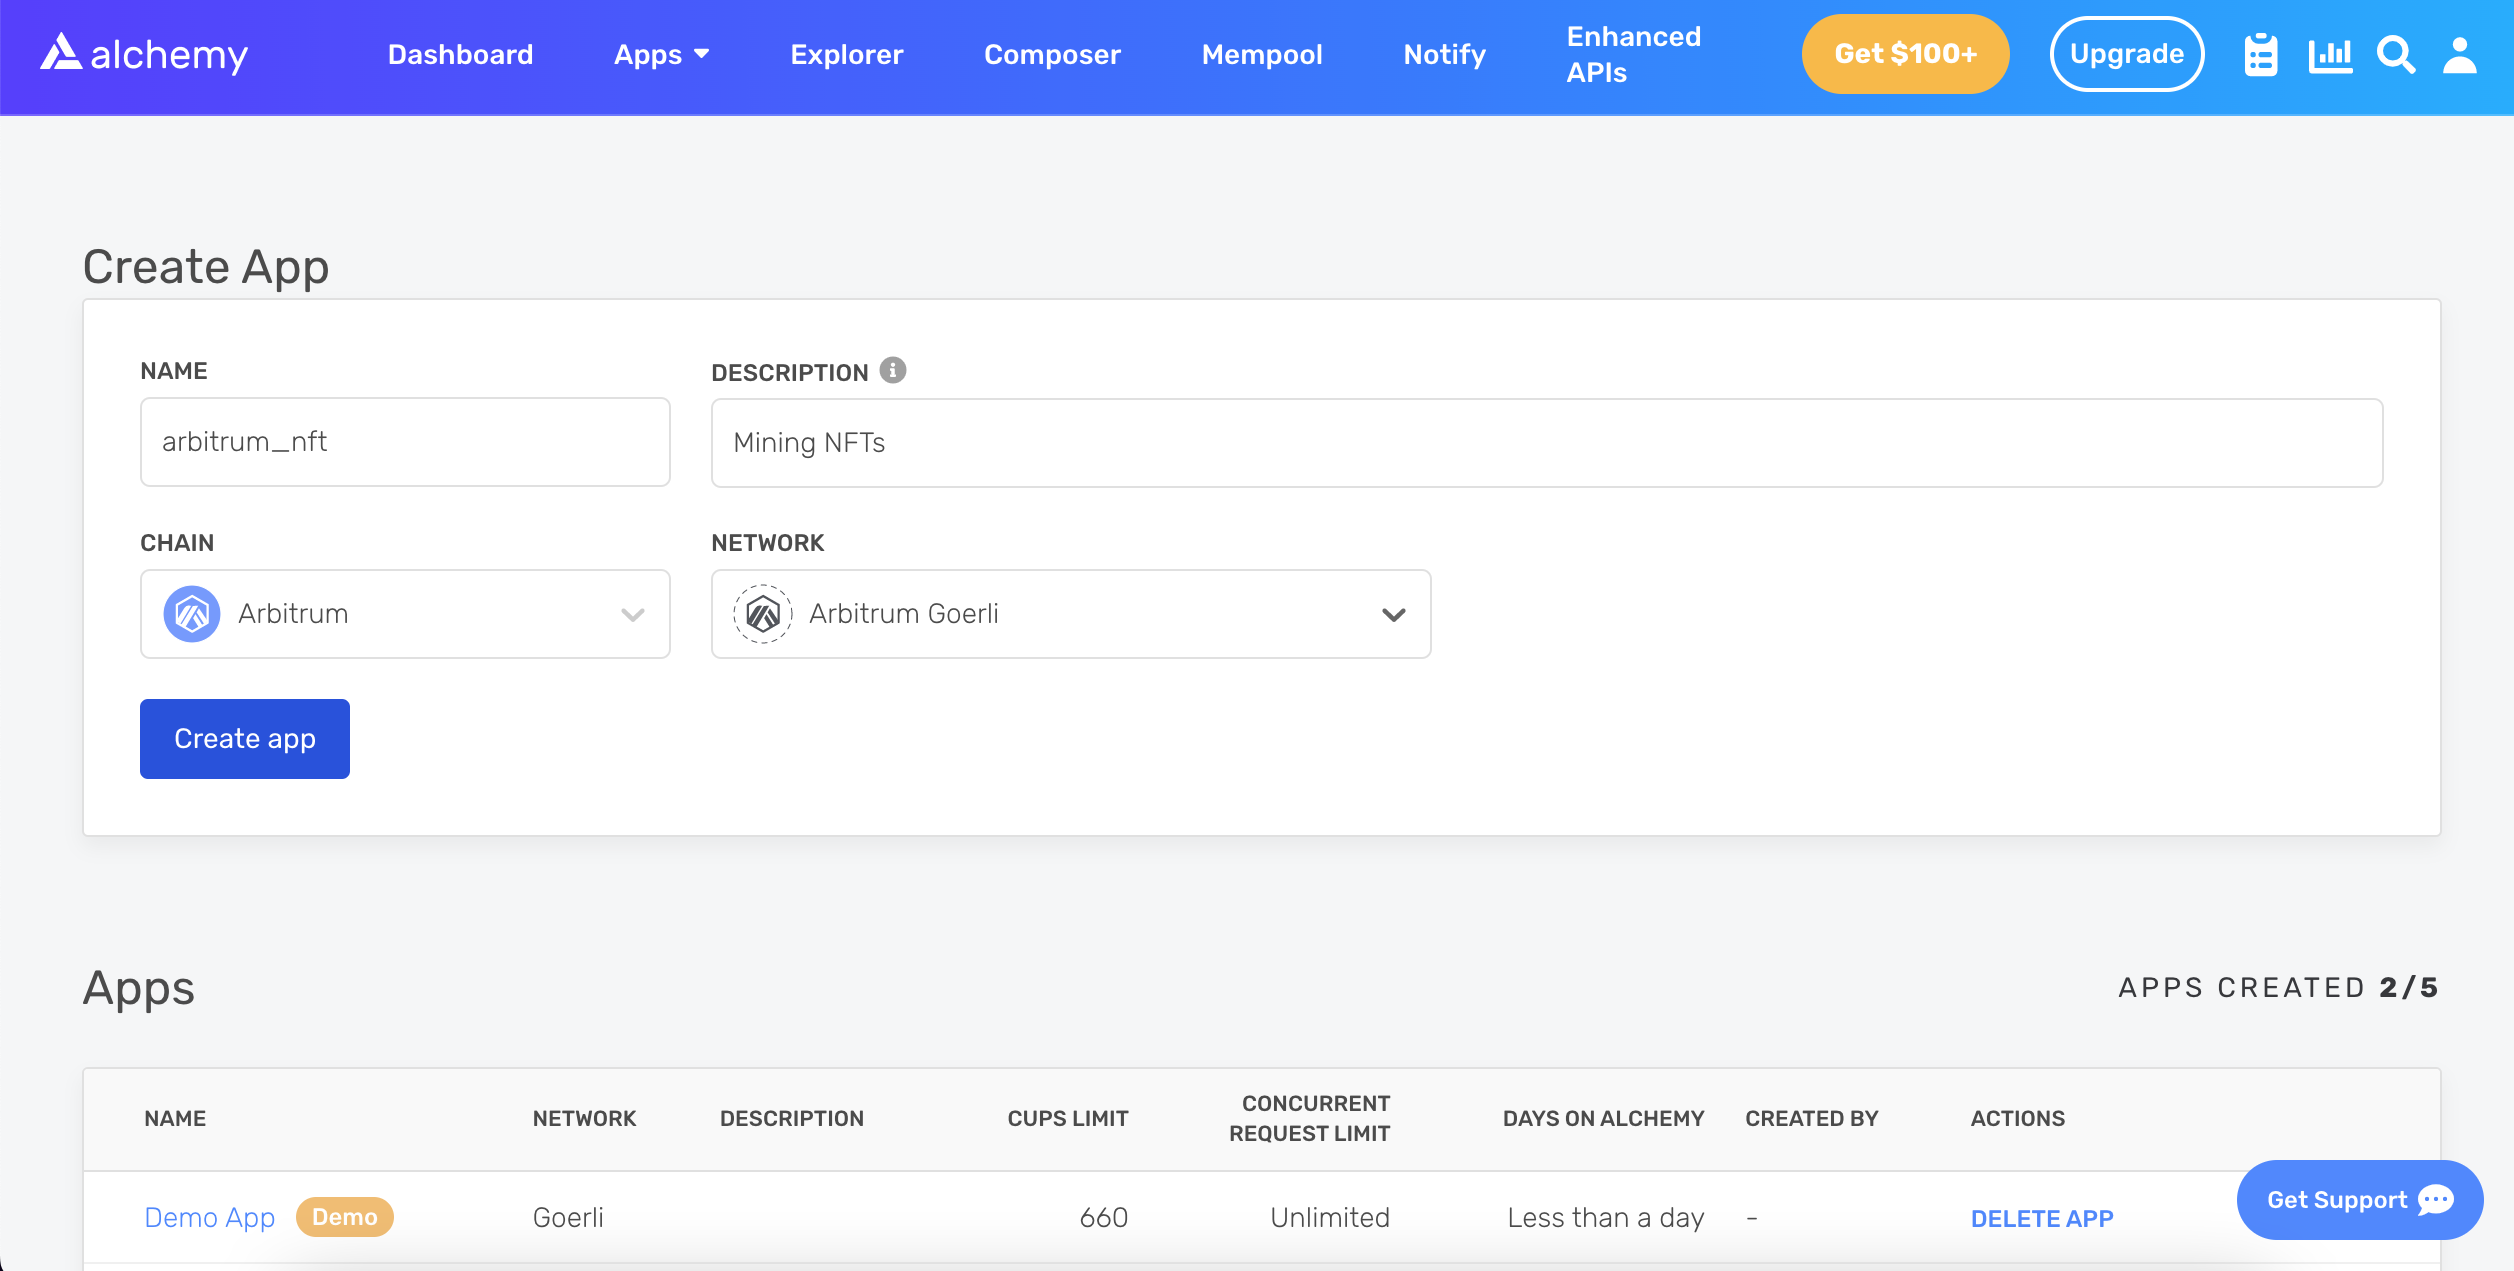
Task: Click the Upgrade button
Action: tap(2126, 54)
